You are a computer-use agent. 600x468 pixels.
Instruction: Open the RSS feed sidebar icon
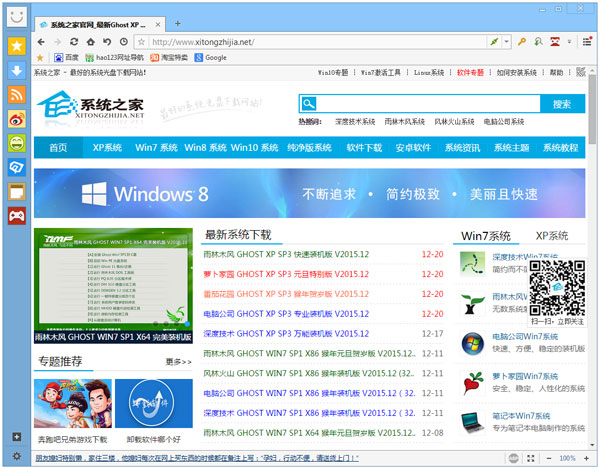point(17,95)
